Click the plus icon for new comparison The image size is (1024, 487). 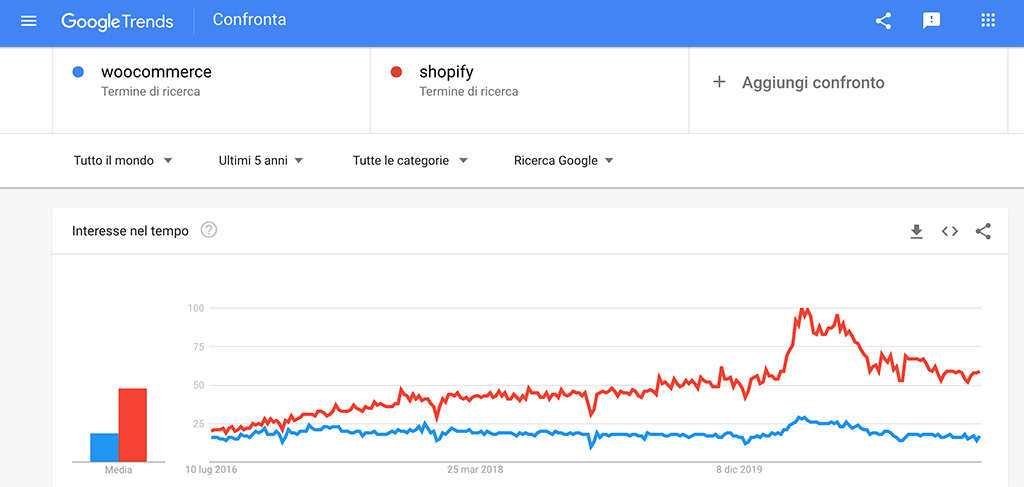point(719,82)
